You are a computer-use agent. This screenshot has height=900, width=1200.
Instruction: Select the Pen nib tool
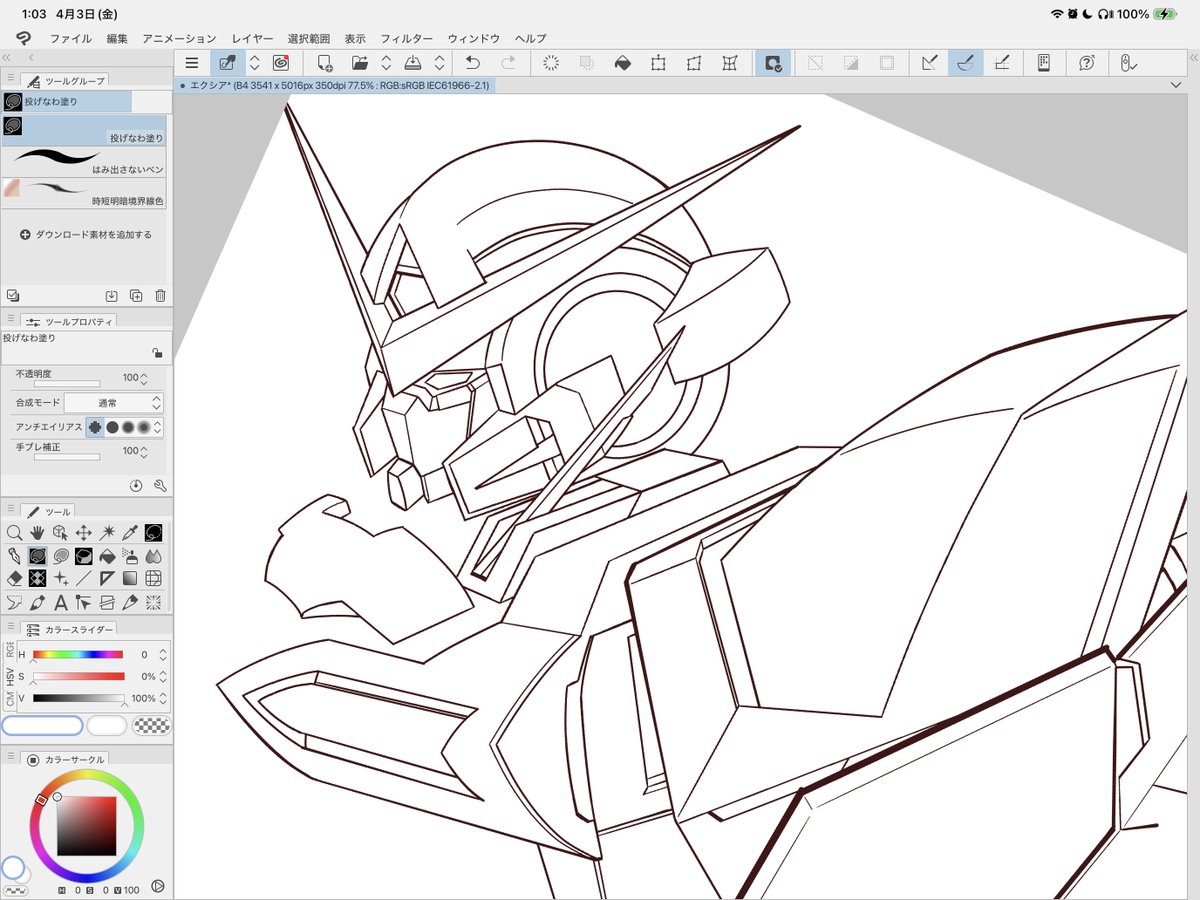(x=14, y=556)
